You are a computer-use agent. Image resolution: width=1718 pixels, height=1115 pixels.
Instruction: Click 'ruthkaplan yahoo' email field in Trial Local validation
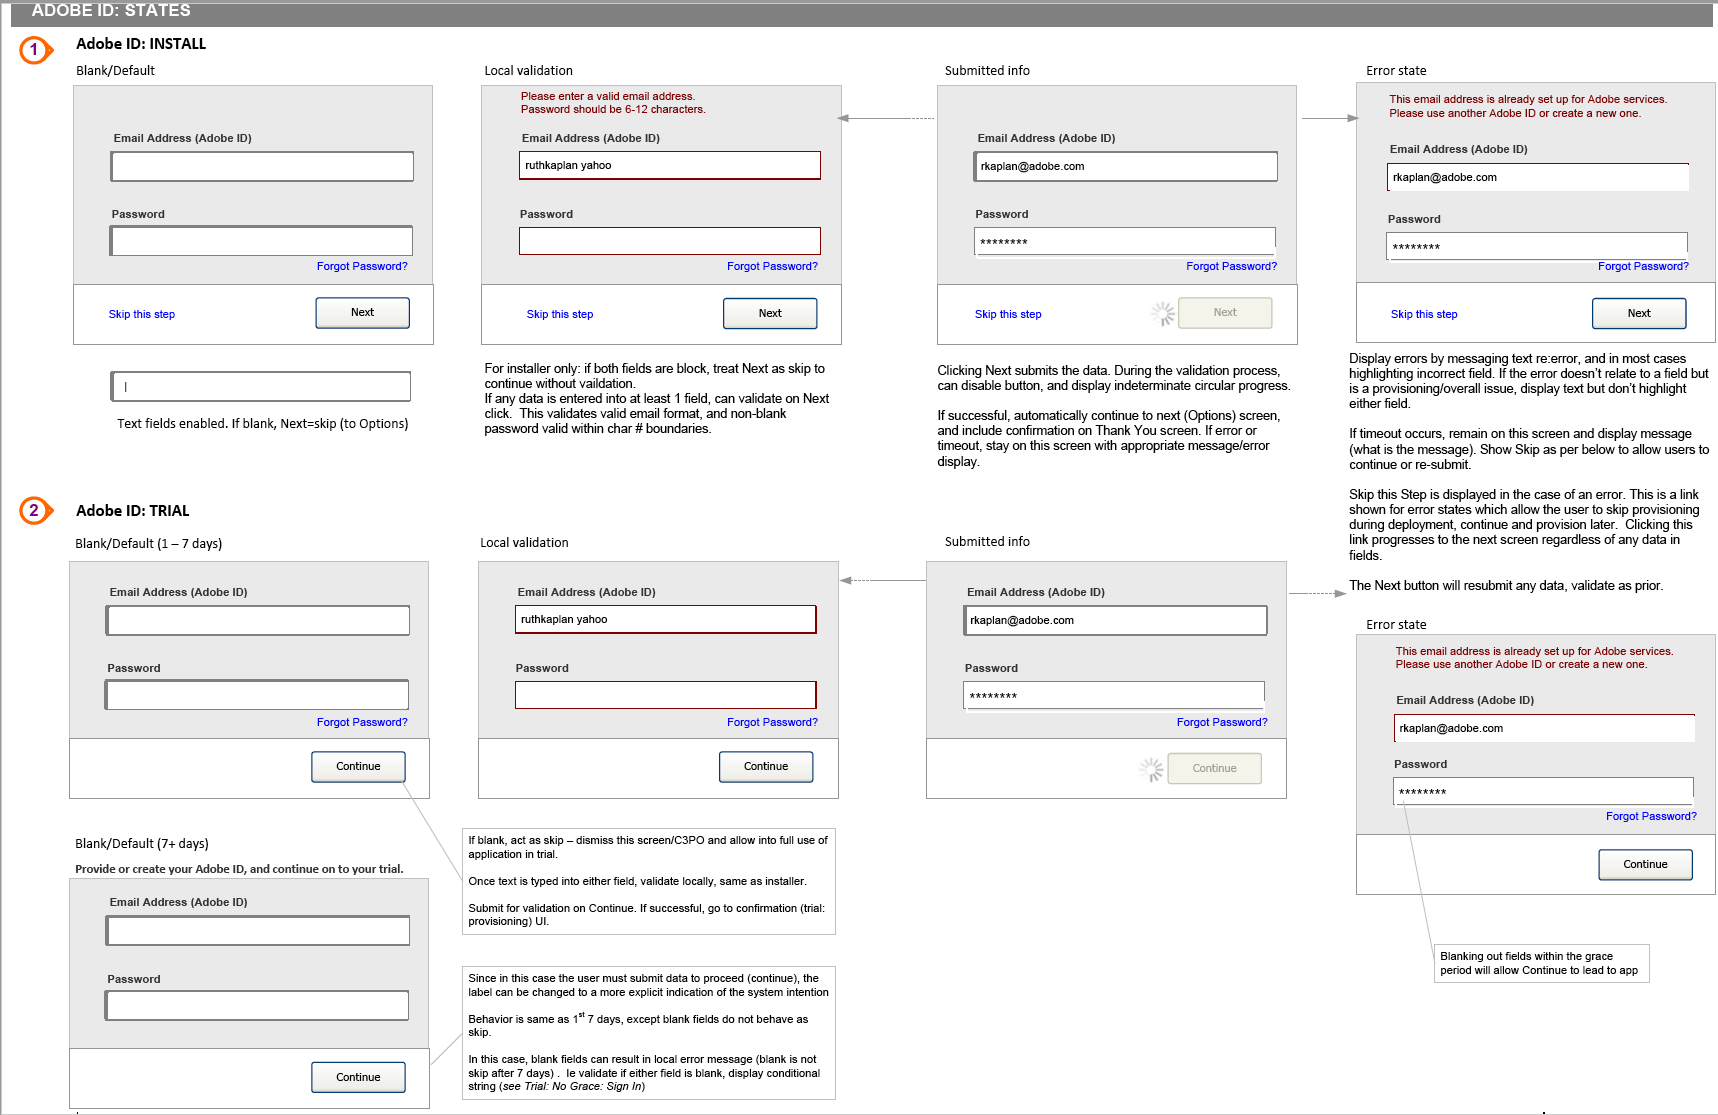pos(666,619)
